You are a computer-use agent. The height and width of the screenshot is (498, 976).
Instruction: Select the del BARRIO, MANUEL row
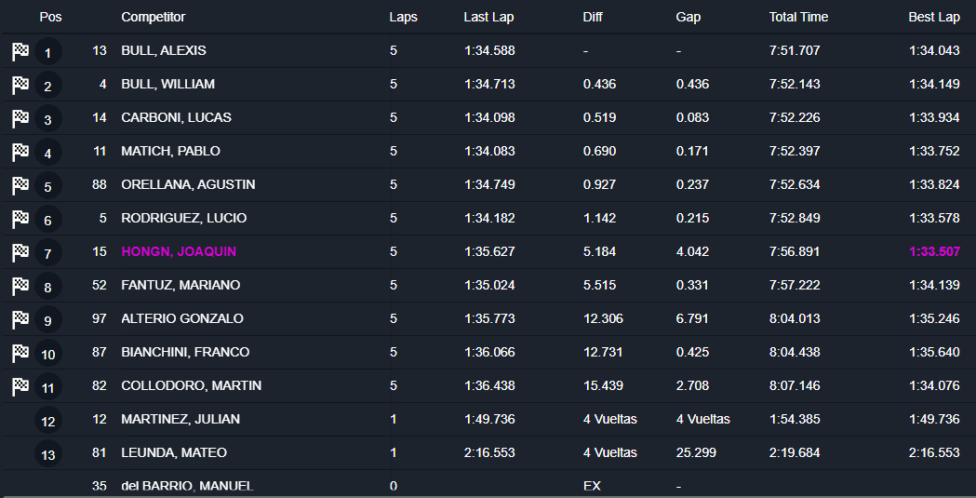pos(187,486)
